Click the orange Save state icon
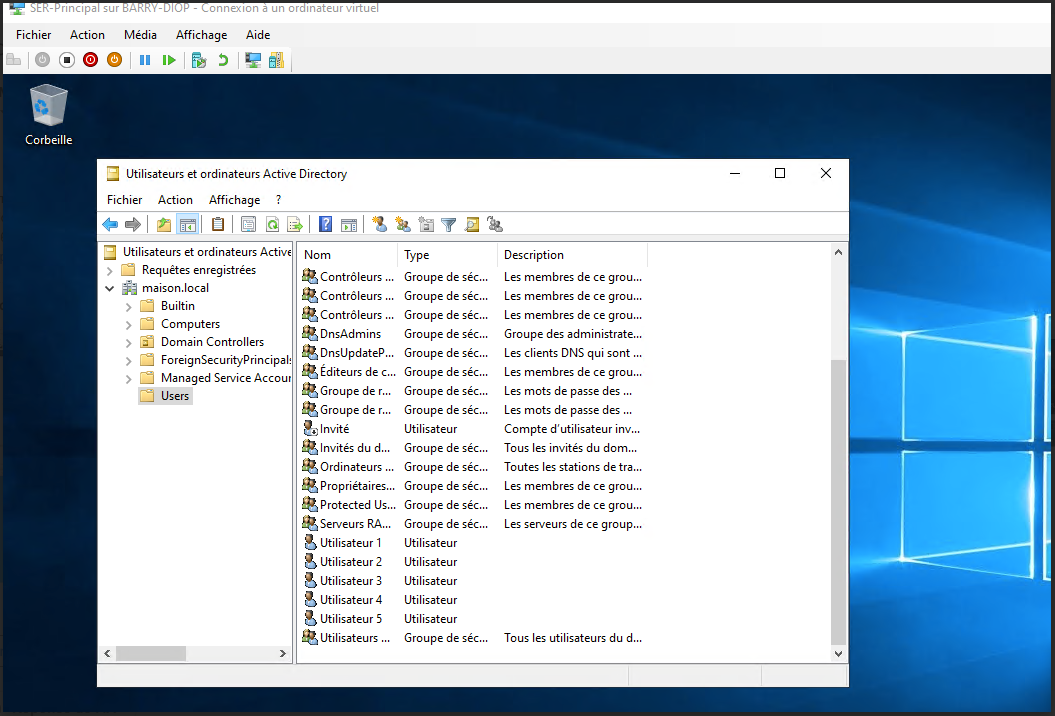The width and height of the screenshot is (1055, 716). click(114, 60)
